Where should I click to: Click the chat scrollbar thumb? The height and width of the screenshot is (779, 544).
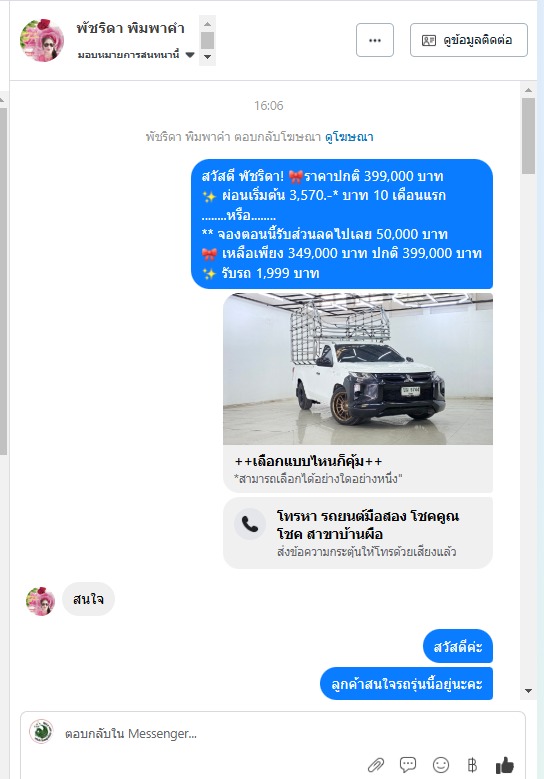528,136
